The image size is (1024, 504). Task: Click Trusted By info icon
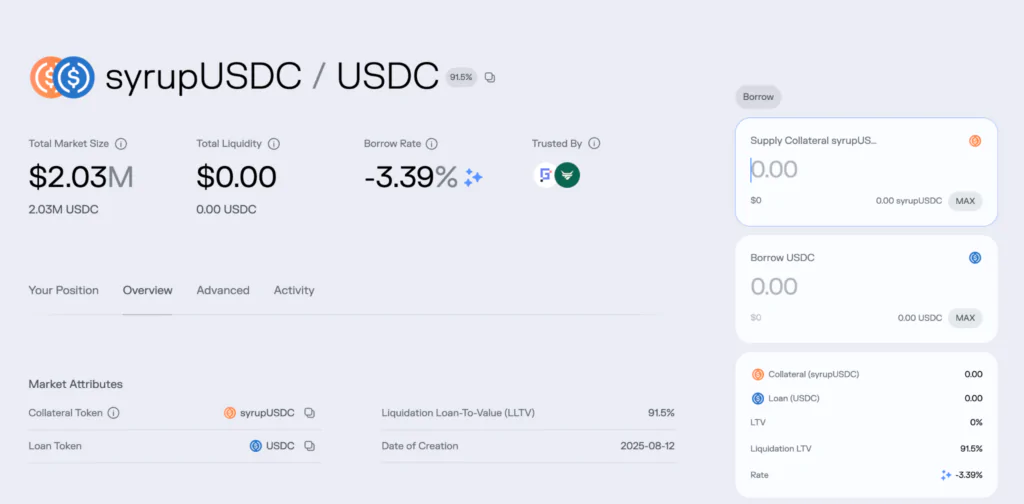pos(594,144)
